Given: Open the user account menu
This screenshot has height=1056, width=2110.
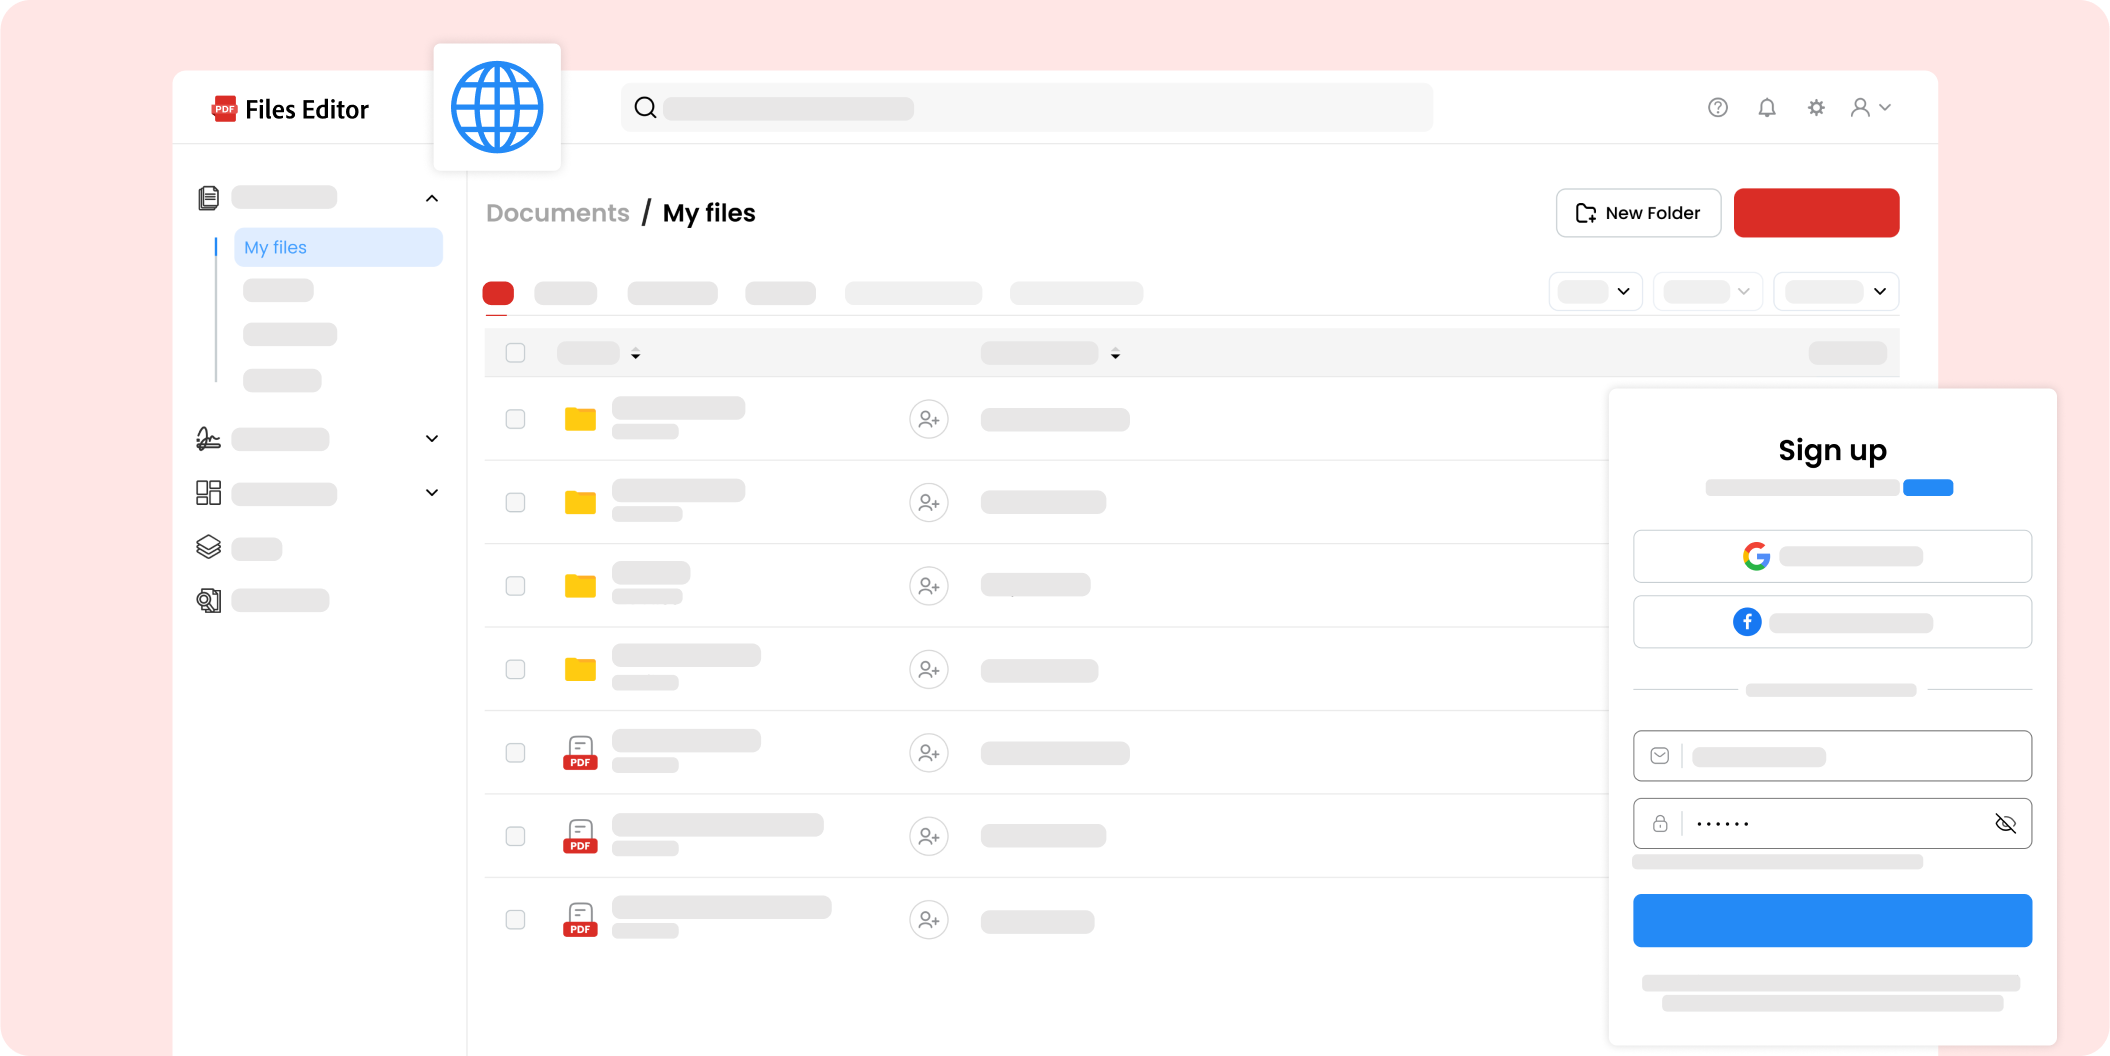Looking at the screenshot, I should (x=1870, y=107).
